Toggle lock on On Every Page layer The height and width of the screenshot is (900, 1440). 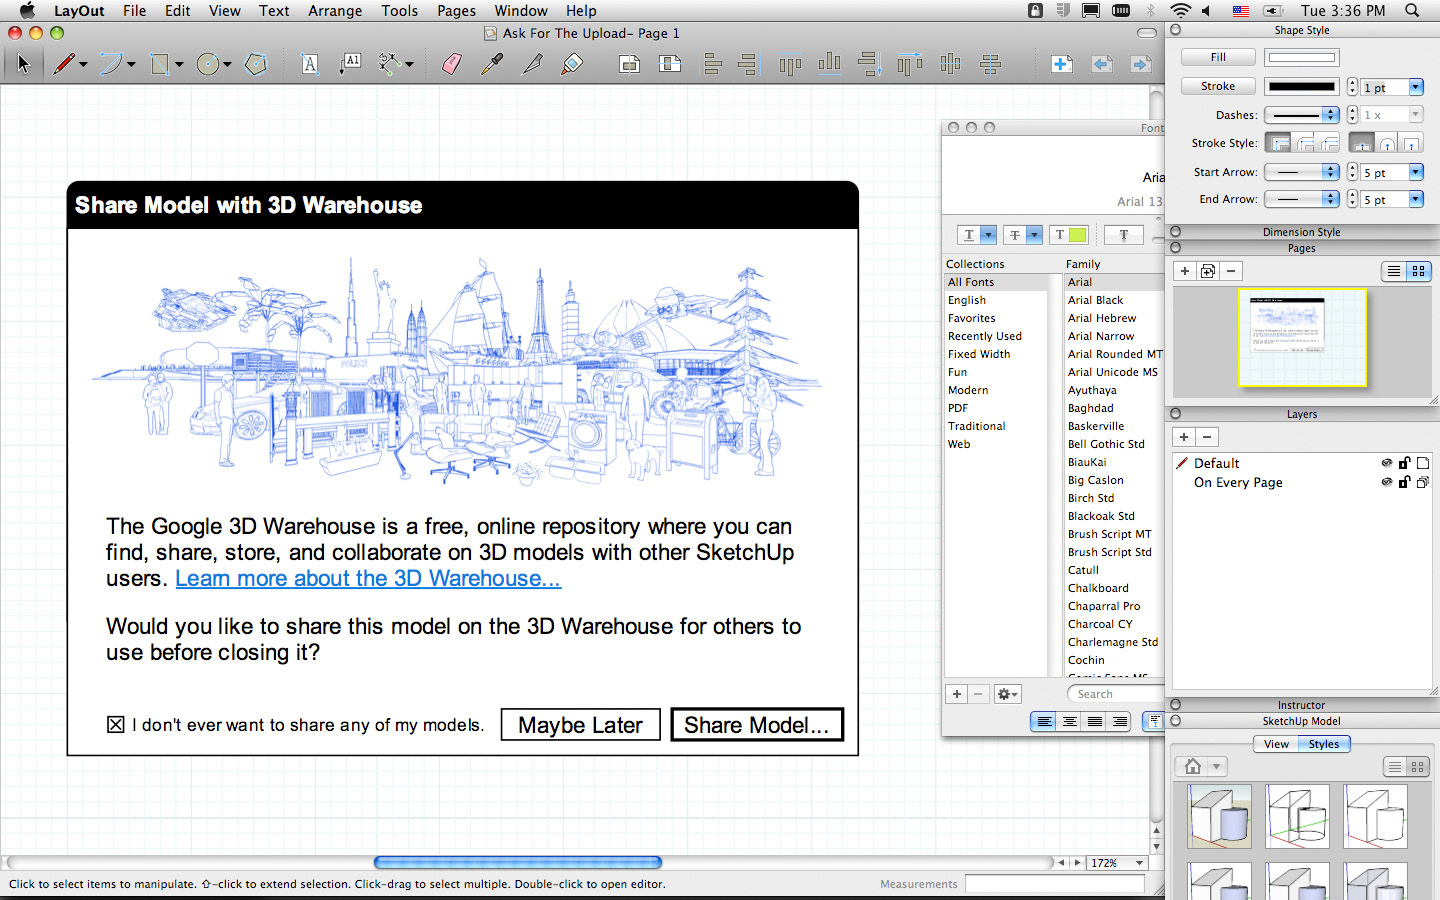click(1404, 482)
